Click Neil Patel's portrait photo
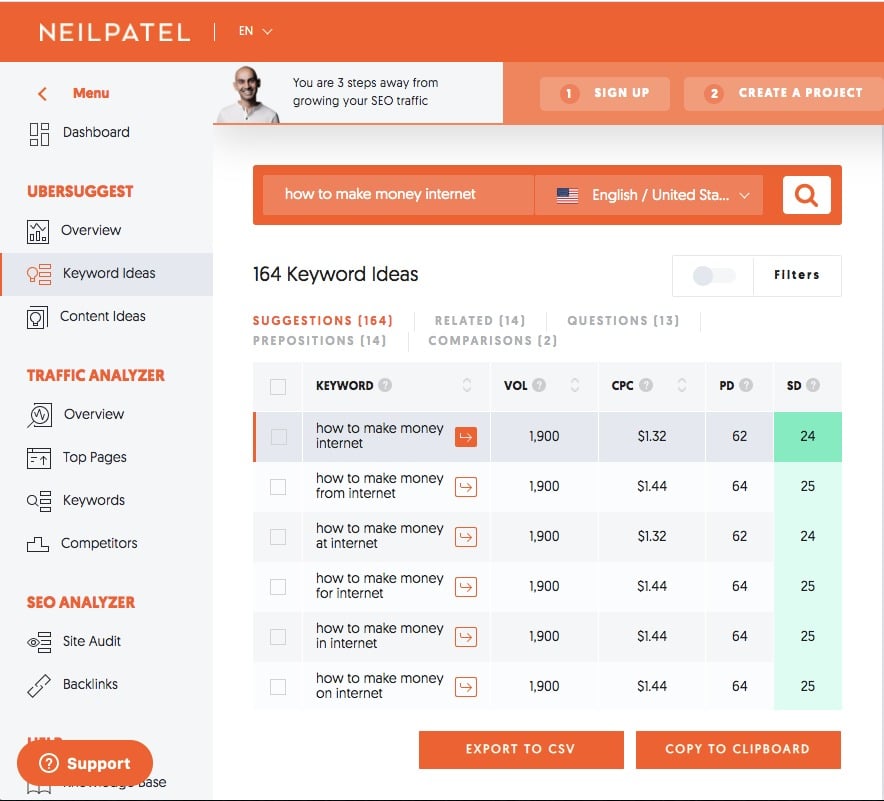Image resolution: width=884 pixels, height=801 pixels. pyautogui.click(x=248, y=94)
